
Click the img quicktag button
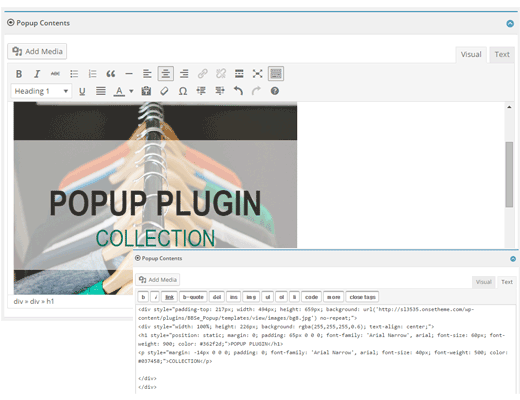(x=251, y=297)
